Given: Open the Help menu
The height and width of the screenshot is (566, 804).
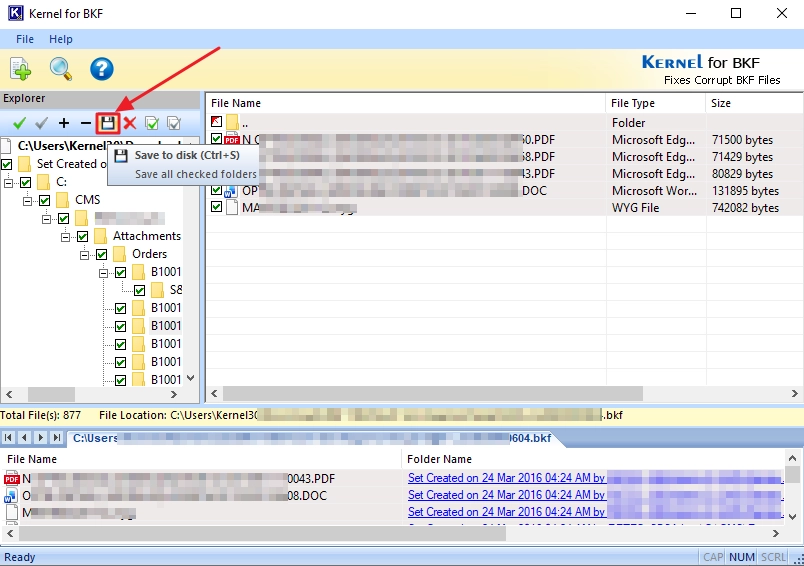Looking at the screenshot, I should click(61, 39).
